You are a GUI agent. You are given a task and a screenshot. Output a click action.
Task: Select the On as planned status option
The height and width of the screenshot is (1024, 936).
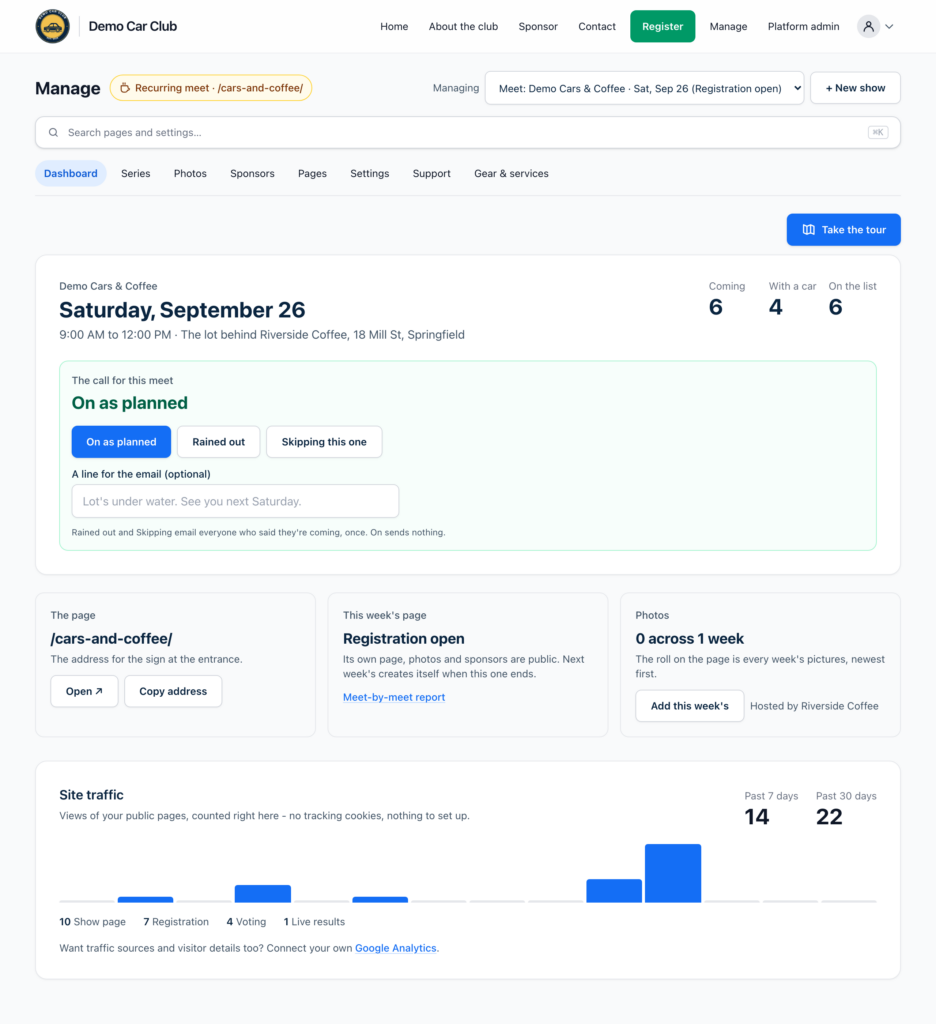tap(121, 442)
